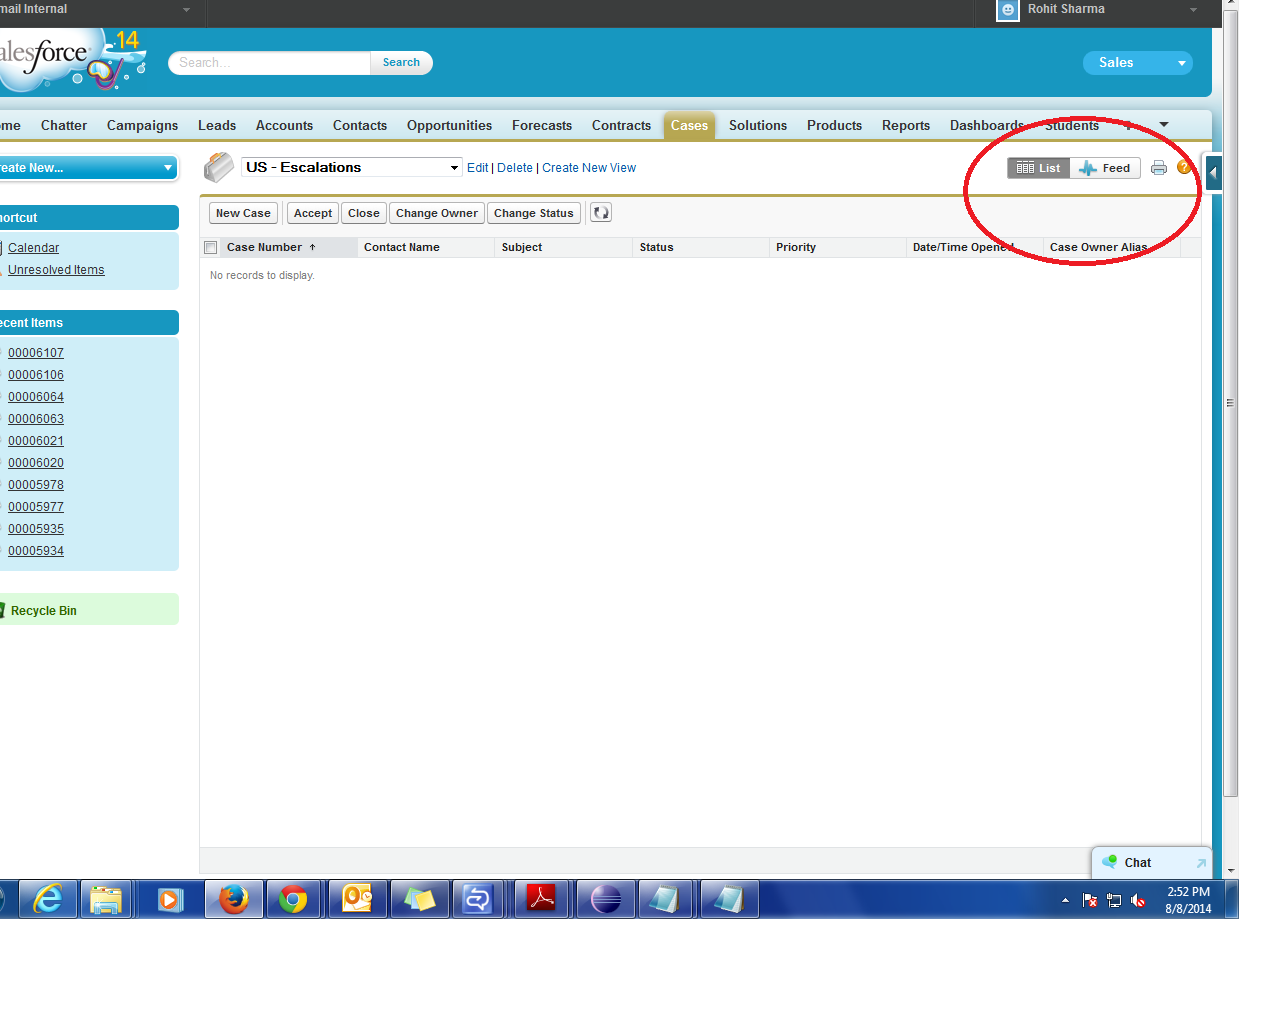Go to the Contacts tab

(x=360, y=126)
